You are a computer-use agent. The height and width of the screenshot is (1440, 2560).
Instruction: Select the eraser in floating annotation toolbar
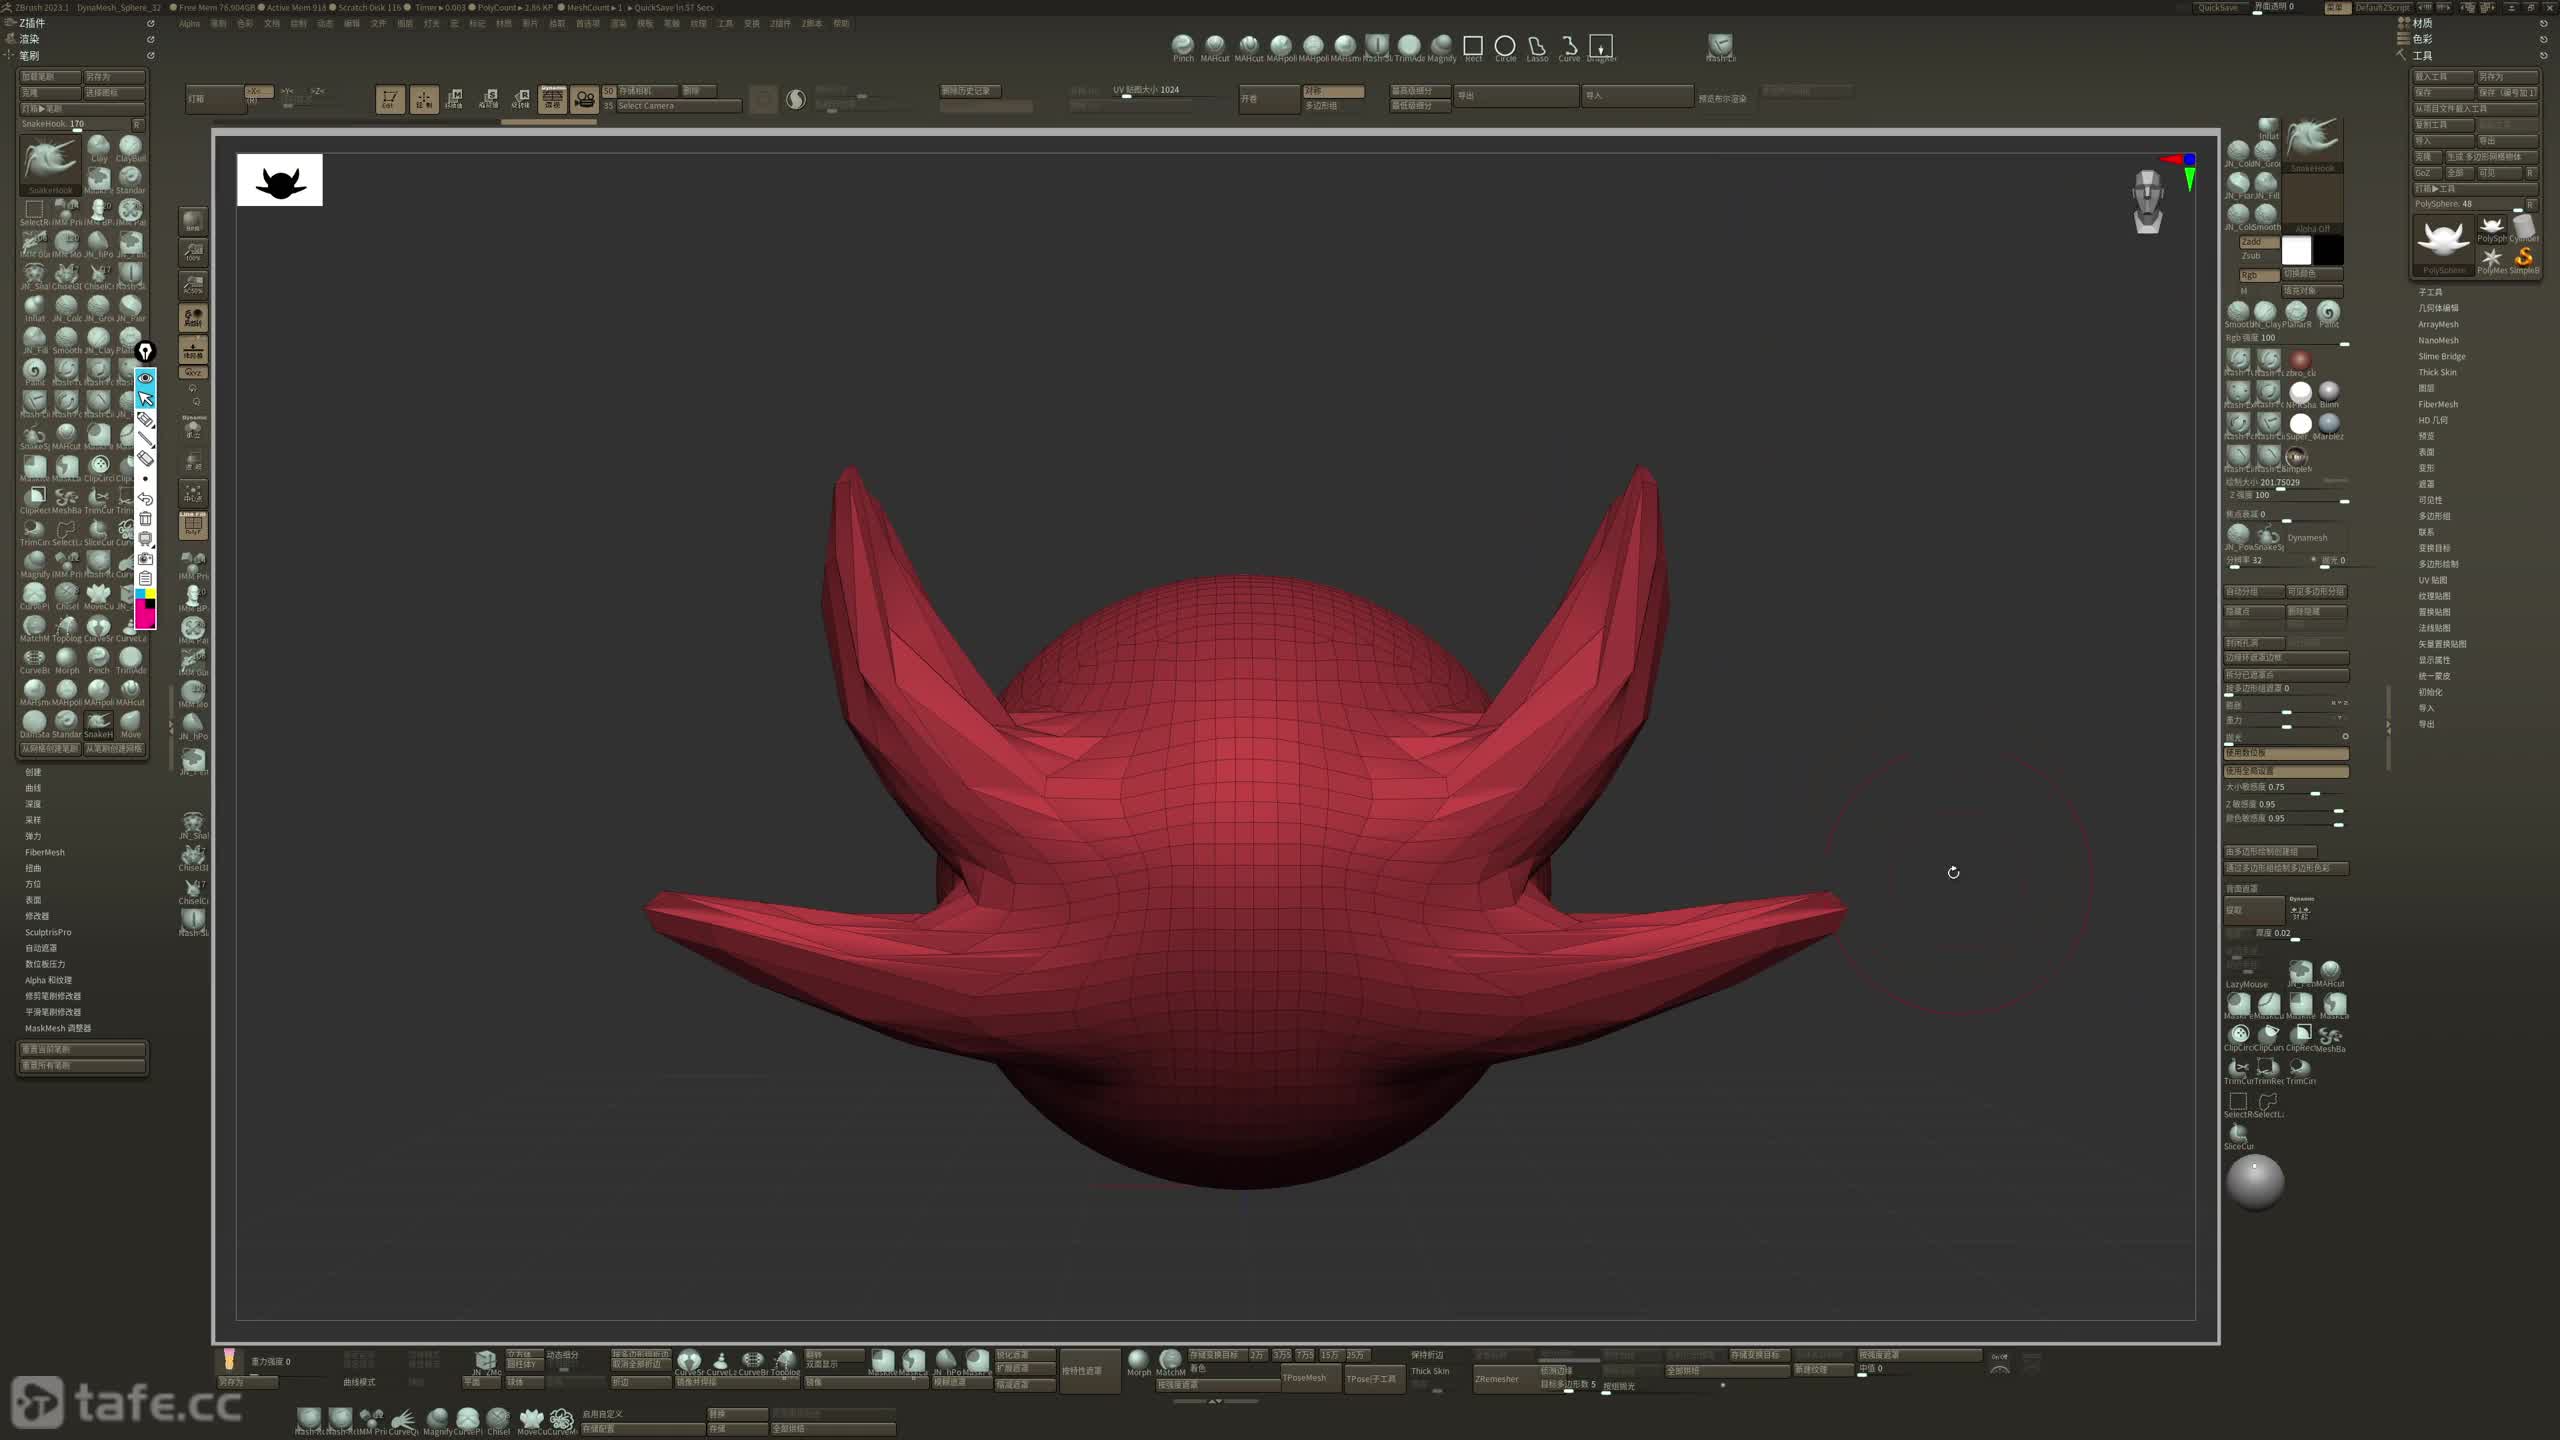pyautogui.click(x=145, y=458)
